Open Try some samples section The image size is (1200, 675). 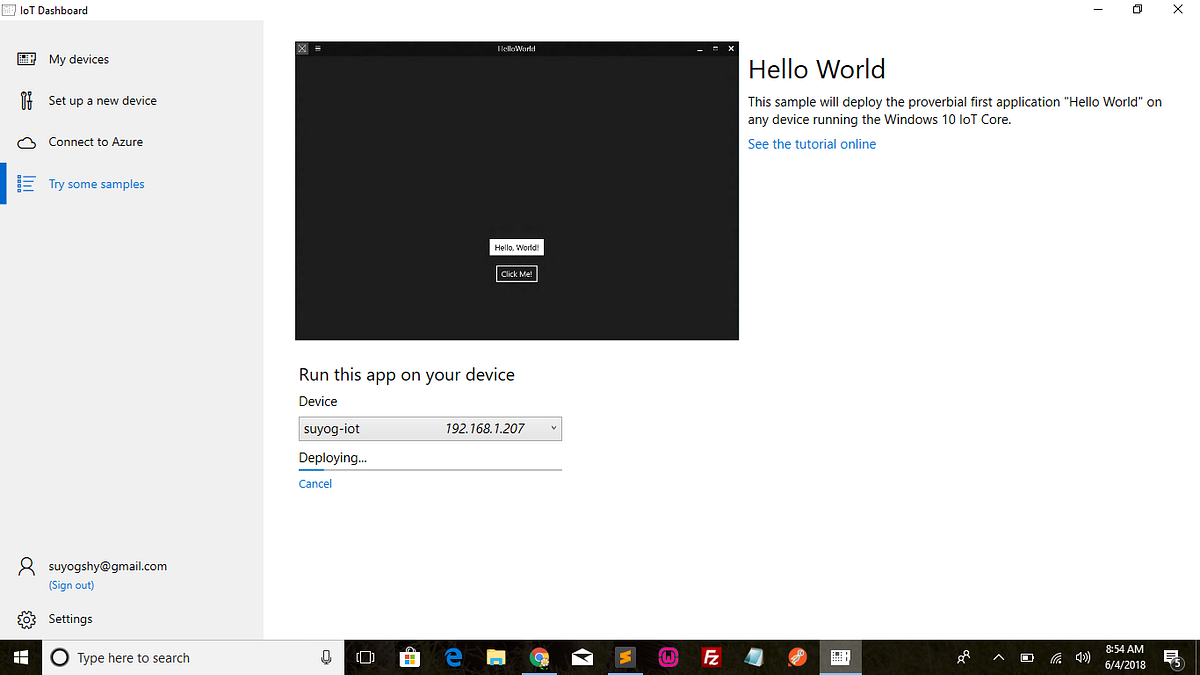131,184
